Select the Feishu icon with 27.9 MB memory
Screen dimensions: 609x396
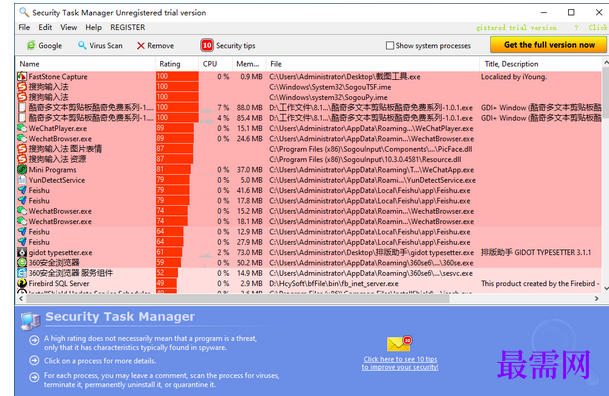click(x=22, y=242)
